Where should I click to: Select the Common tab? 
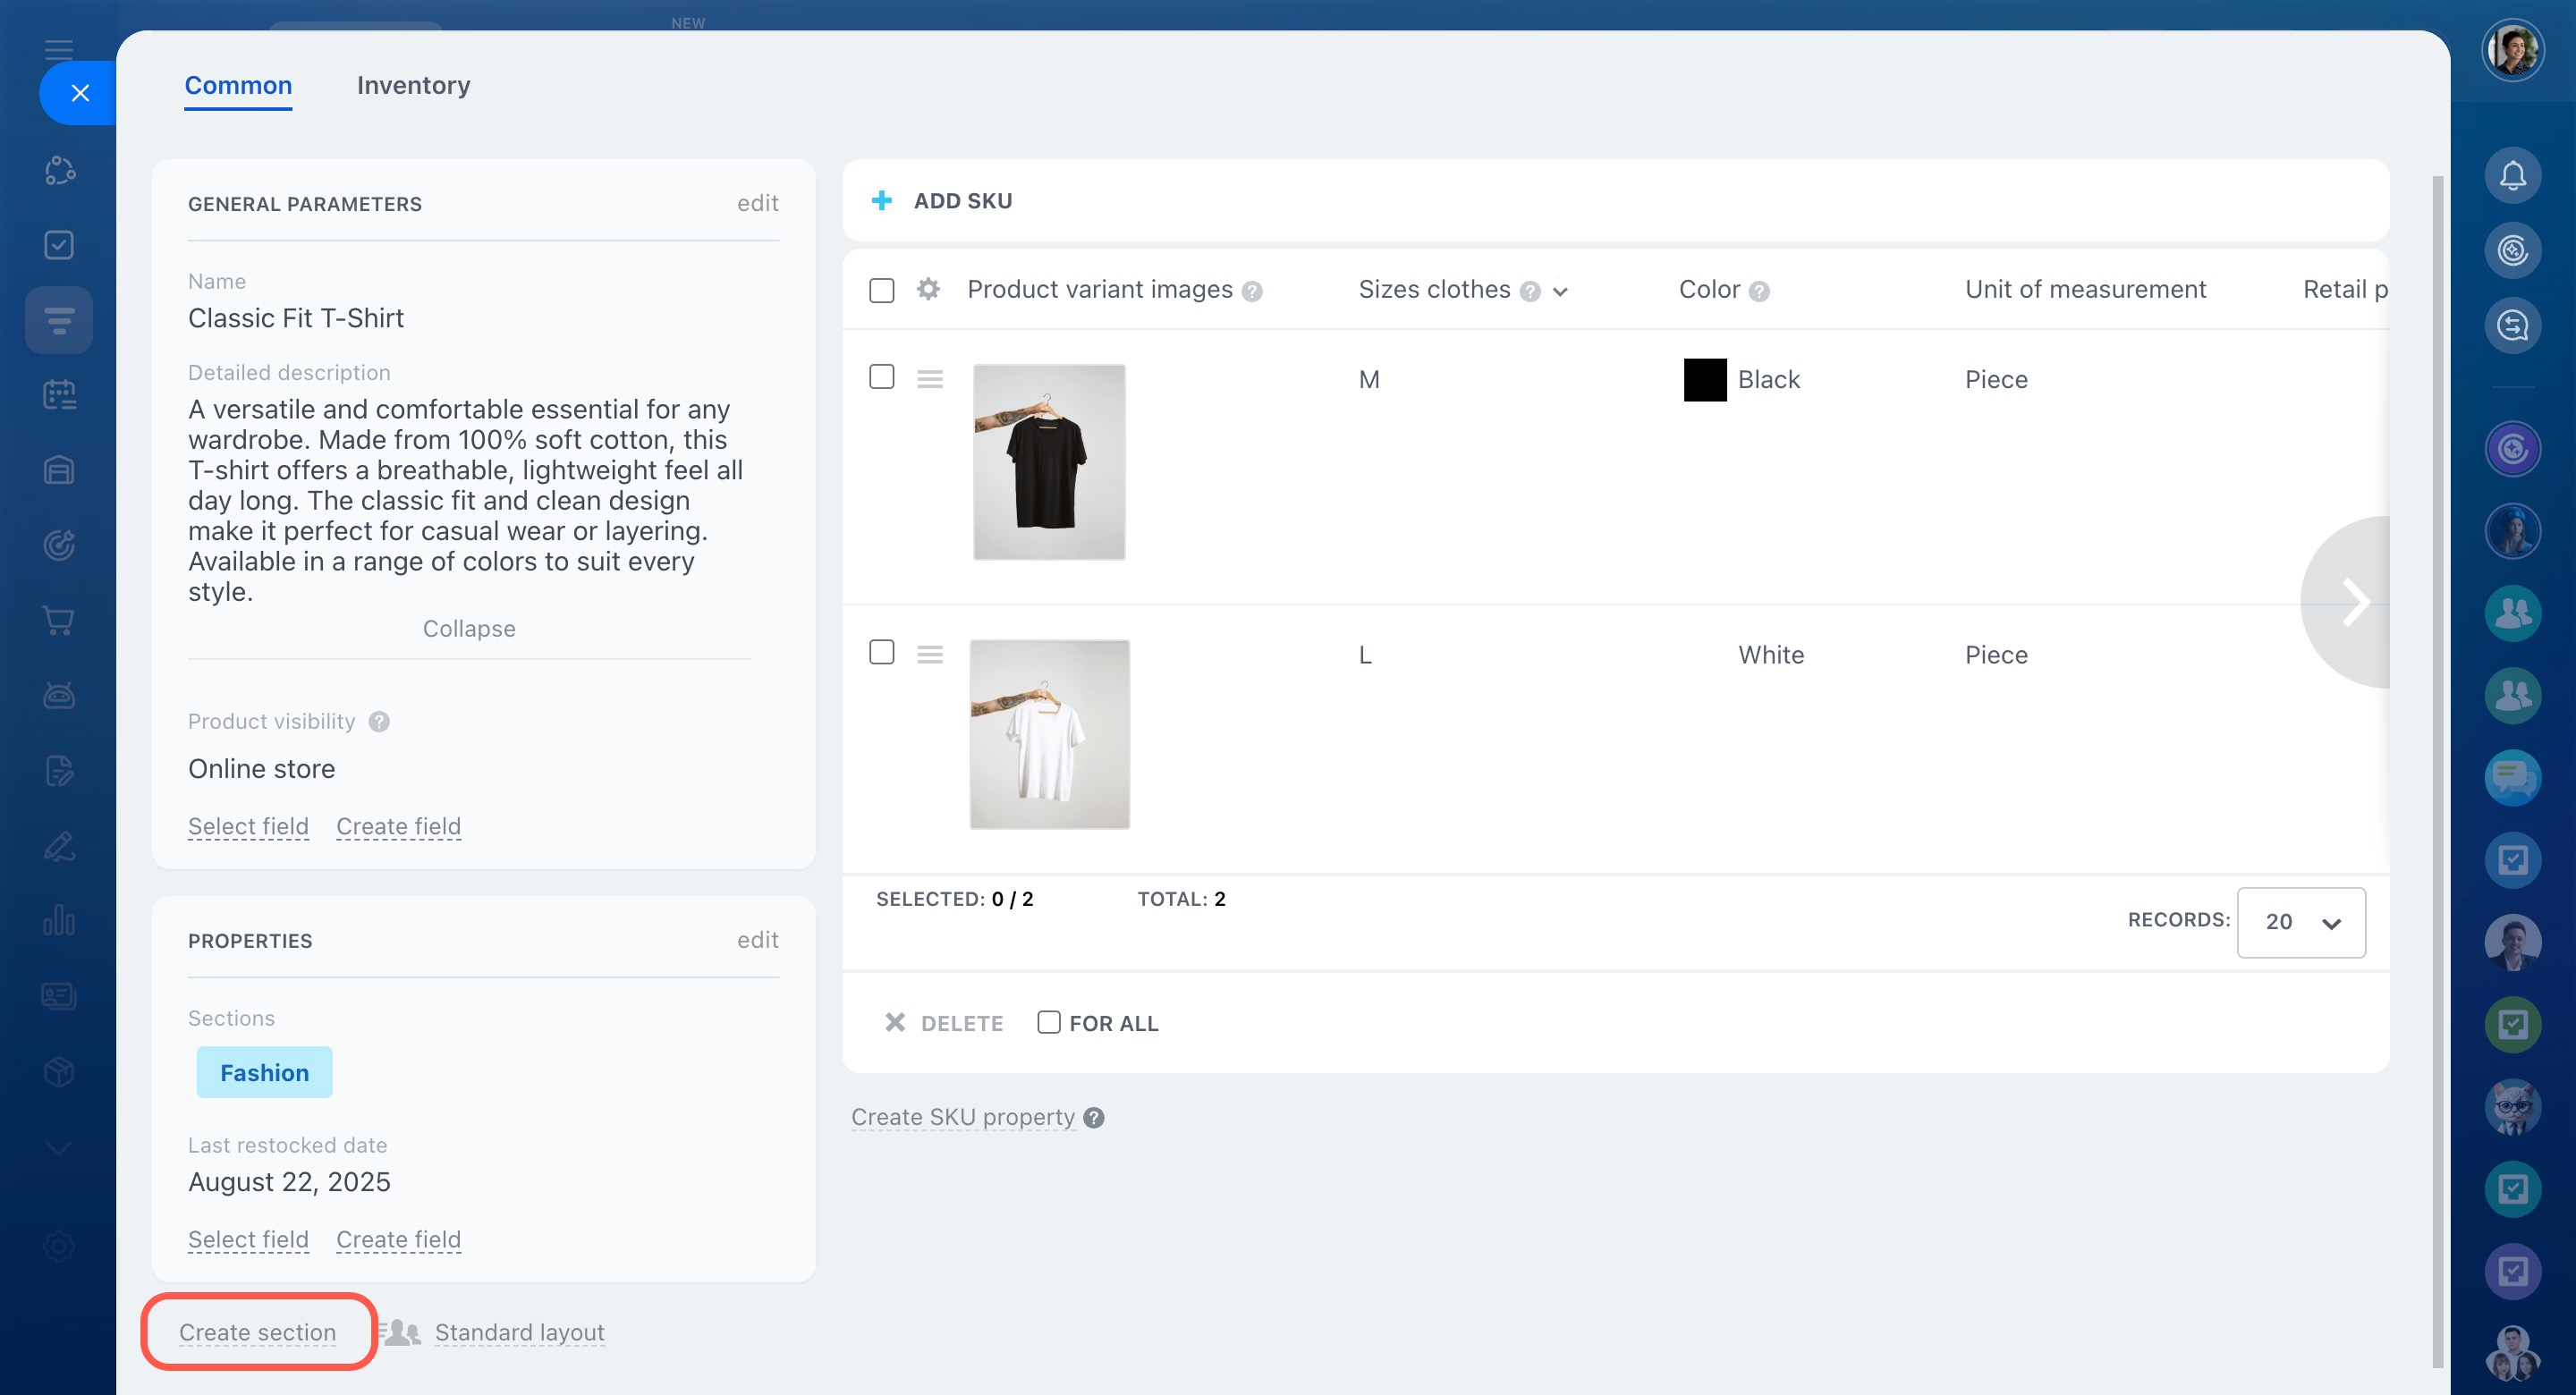(238, 86)
